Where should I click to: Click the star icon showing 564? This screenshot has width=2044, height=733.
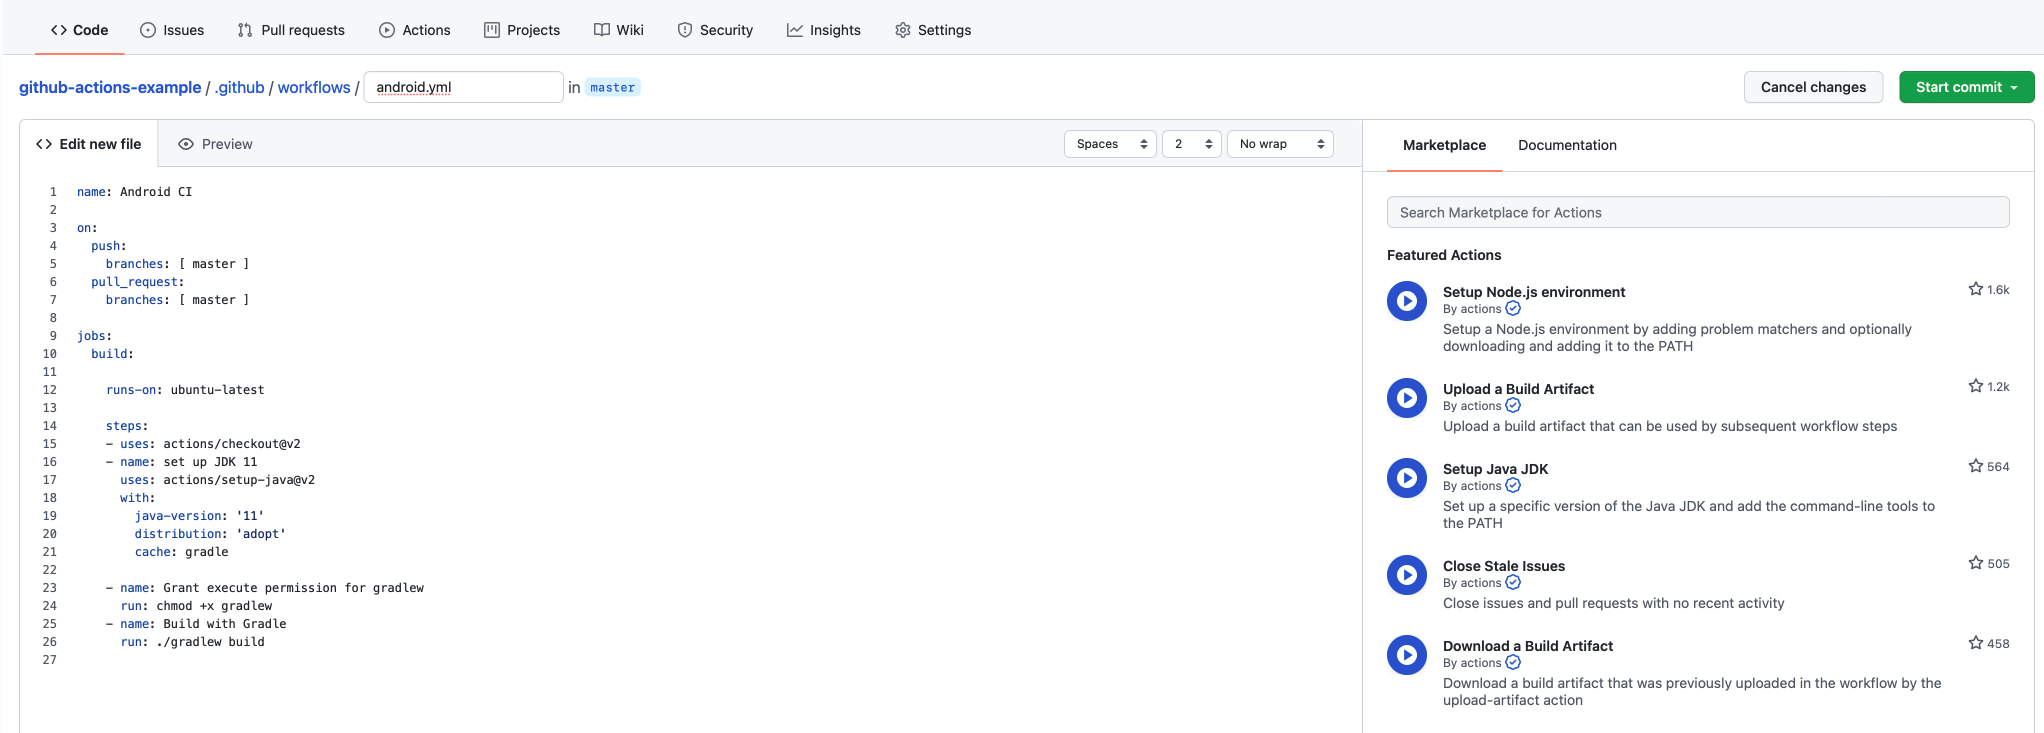point(1975,466)
